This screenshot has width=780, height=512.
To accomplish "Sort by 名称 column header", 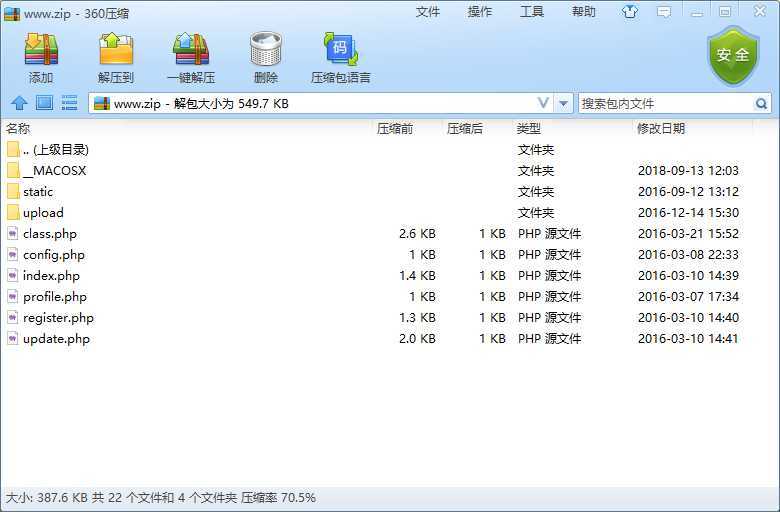I will [18, 129].
